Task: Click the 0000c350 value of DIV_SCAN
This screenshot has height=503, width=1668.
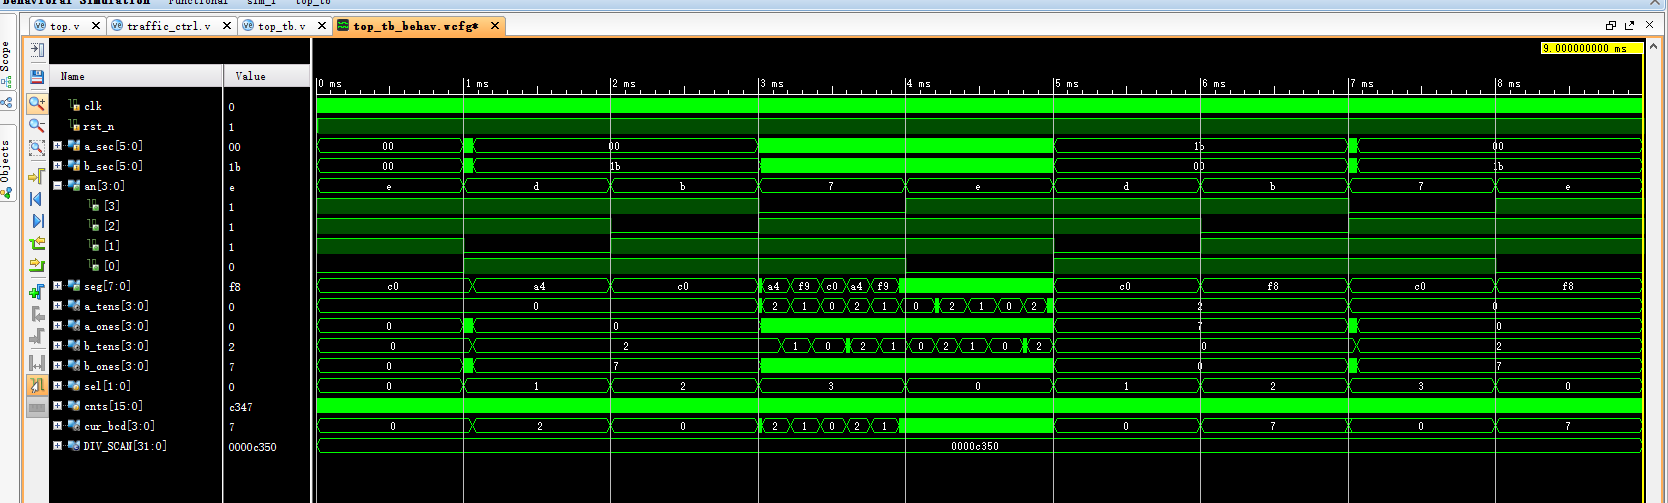Action: [252, 447]
